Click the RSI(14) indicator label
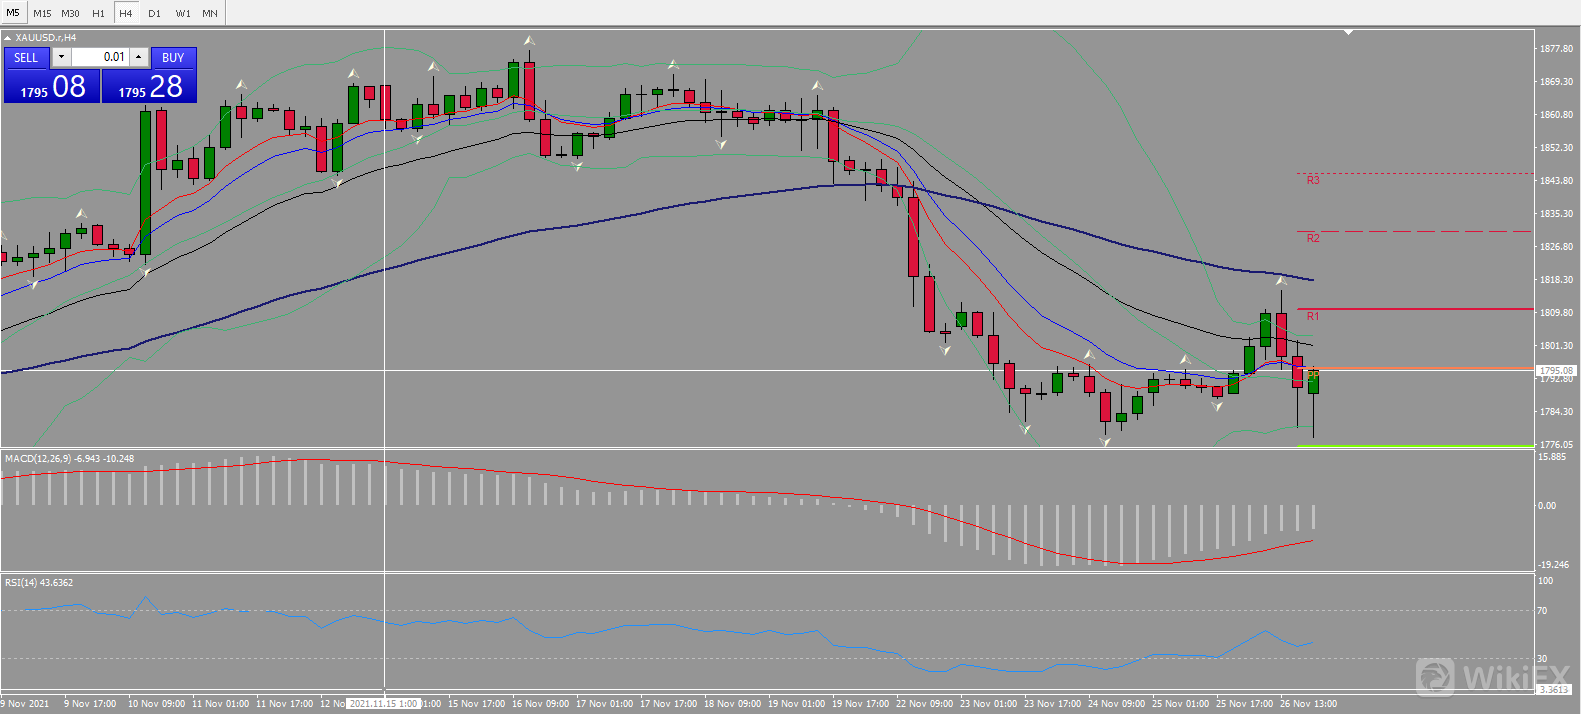Screen dimensions: 1581x714 (39, 583)
